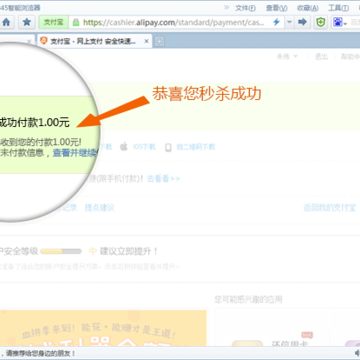Click the account security level progress bar

61,251
